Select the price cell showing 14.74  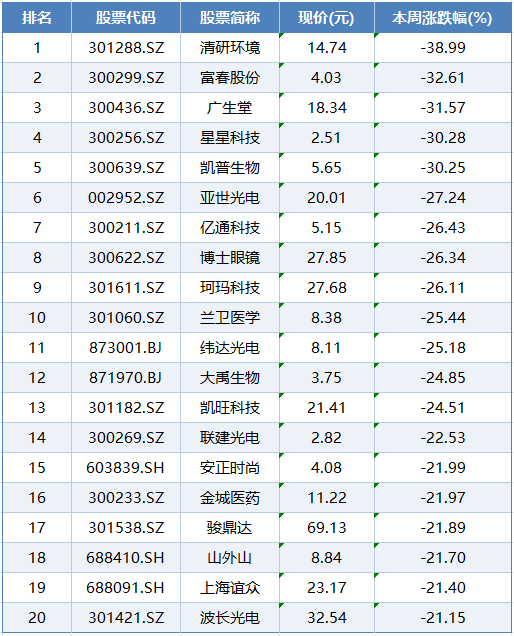click(327, 48)
